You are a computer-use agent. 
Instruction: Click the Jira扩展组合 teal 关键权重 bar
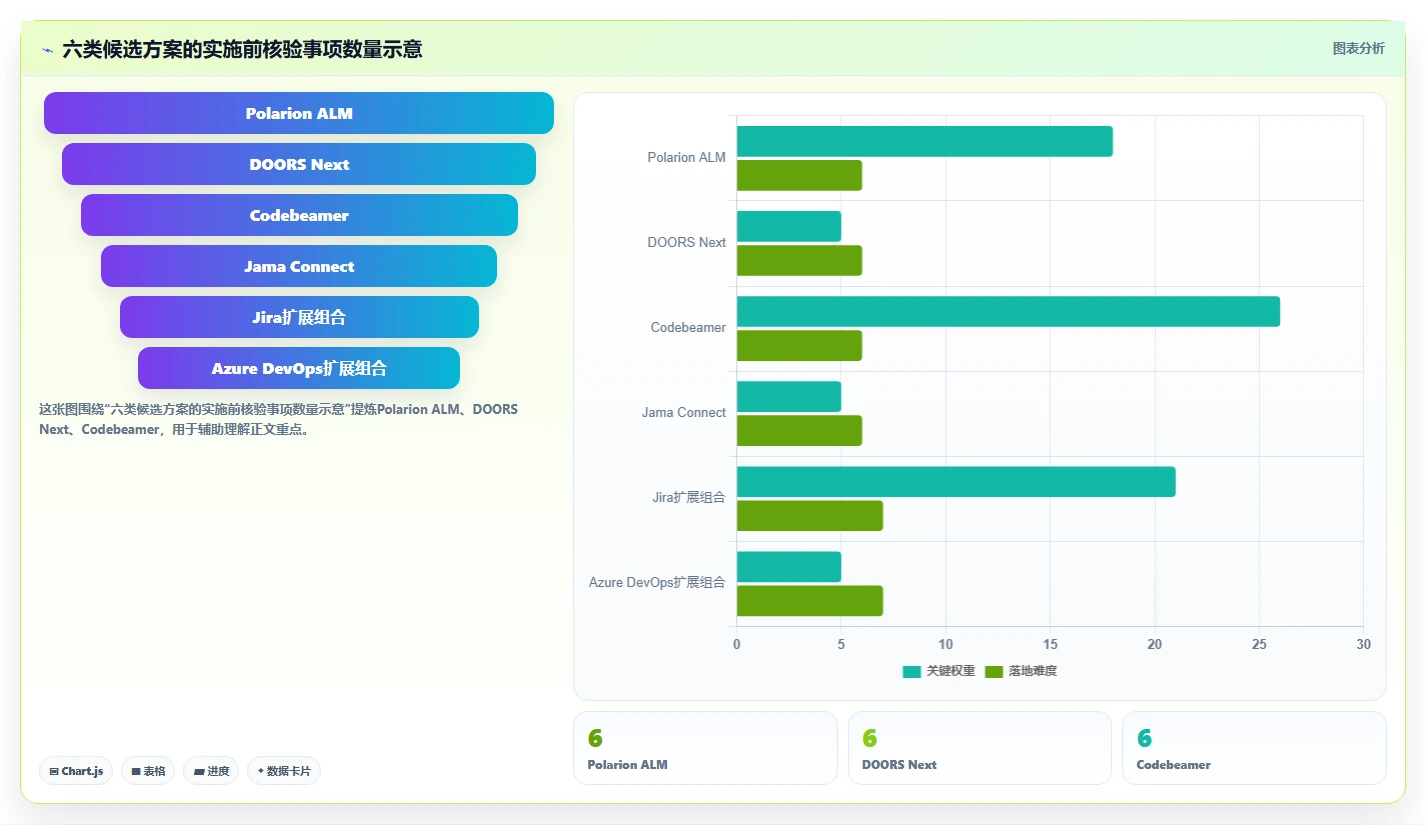coord(956,481)
